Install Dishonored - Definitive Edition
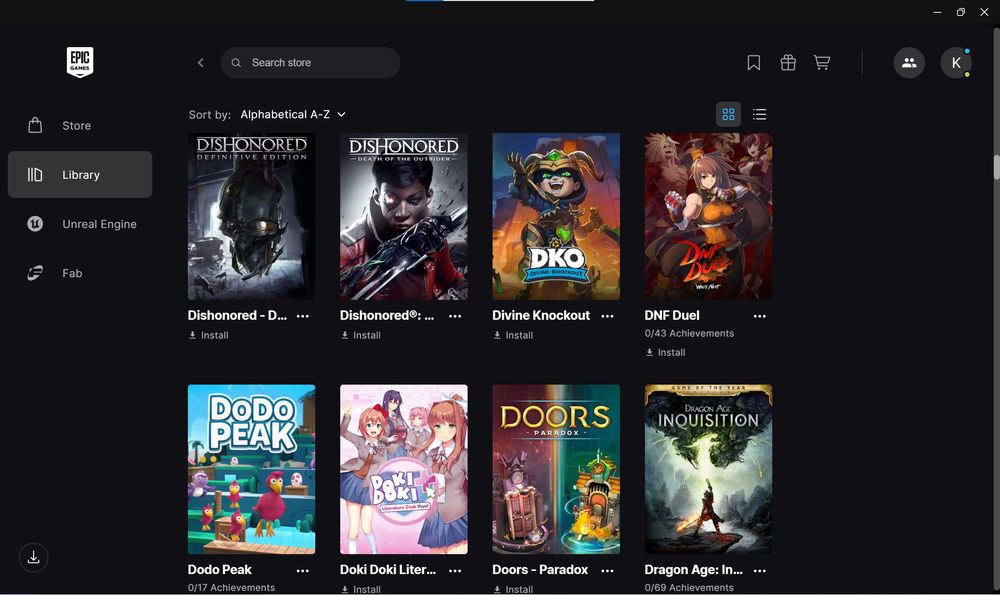Screen dimensions: 1000x595 coord(209,335)
